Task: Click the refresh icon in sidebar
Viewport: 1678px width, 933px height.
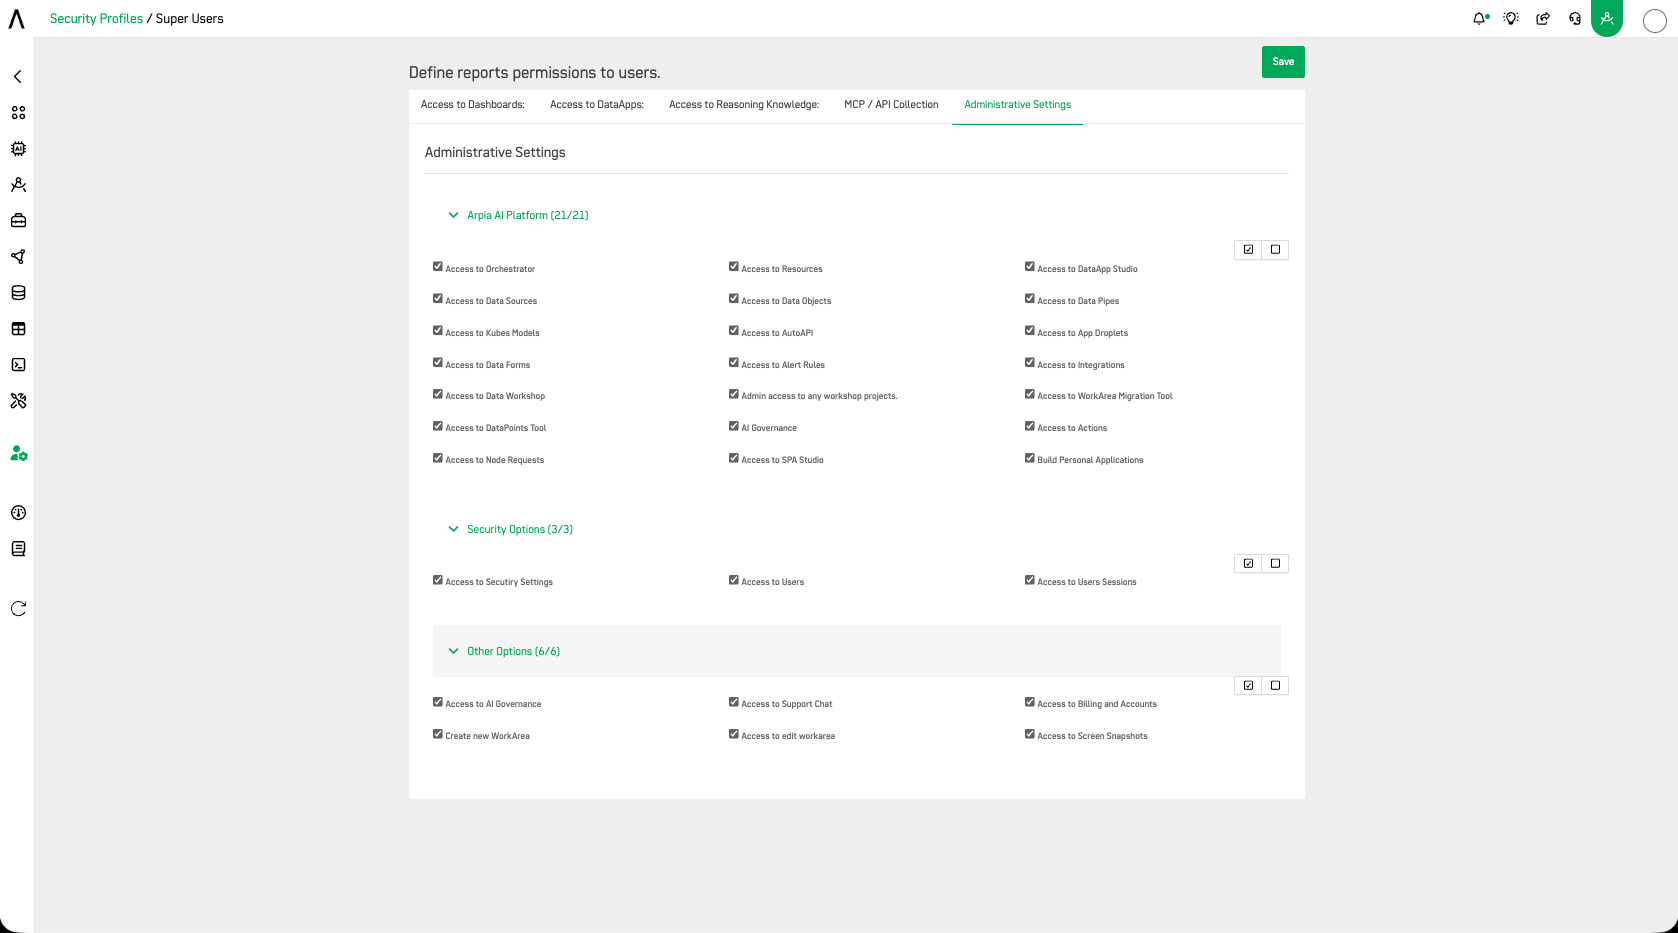Action: (x=18, y=609)
